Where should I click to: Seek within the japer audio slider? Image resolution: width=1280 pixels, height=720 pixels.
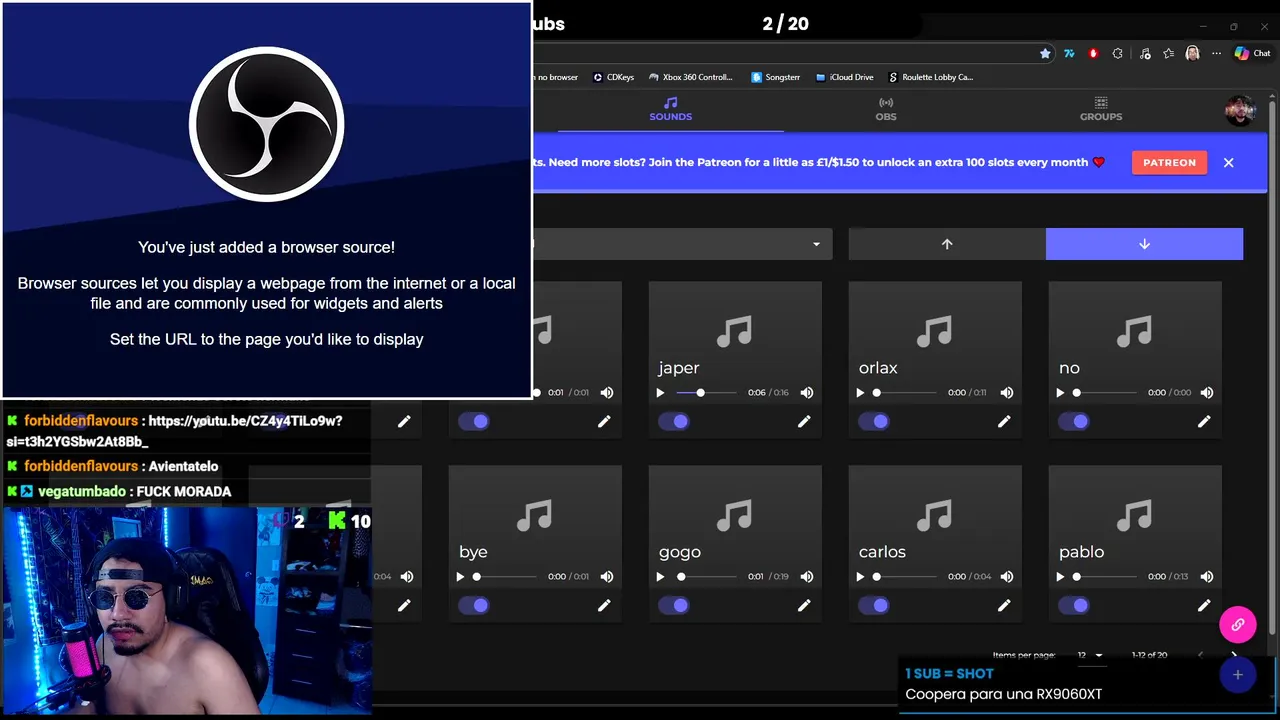click(x=707, y=393)
